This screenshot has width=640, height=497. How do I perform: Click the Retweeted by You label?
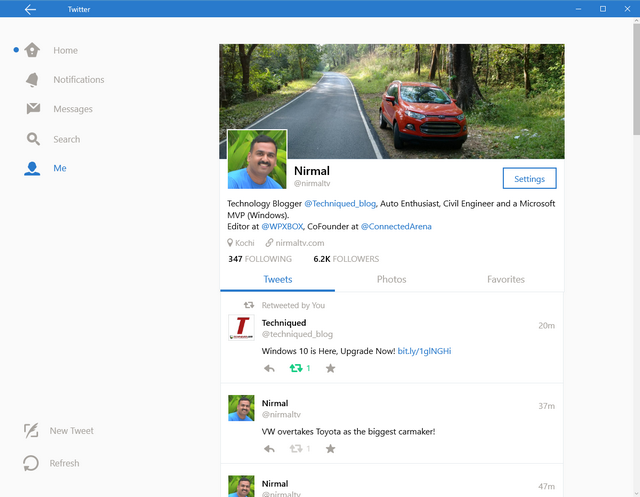pyautogui.click(x=293, y=305)
